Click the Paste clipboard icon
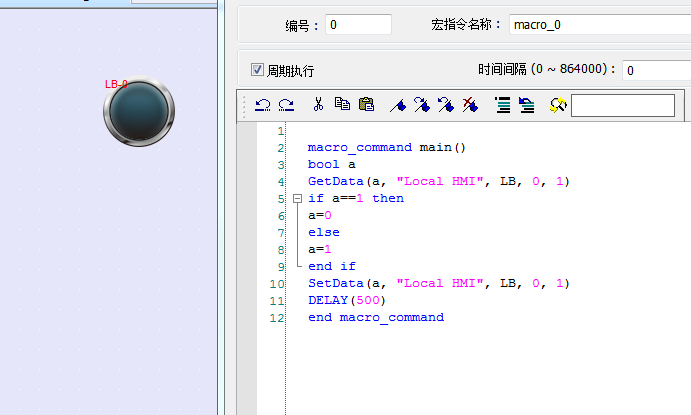The height and width of the screenshot is (415, 691). pos(366,104)
